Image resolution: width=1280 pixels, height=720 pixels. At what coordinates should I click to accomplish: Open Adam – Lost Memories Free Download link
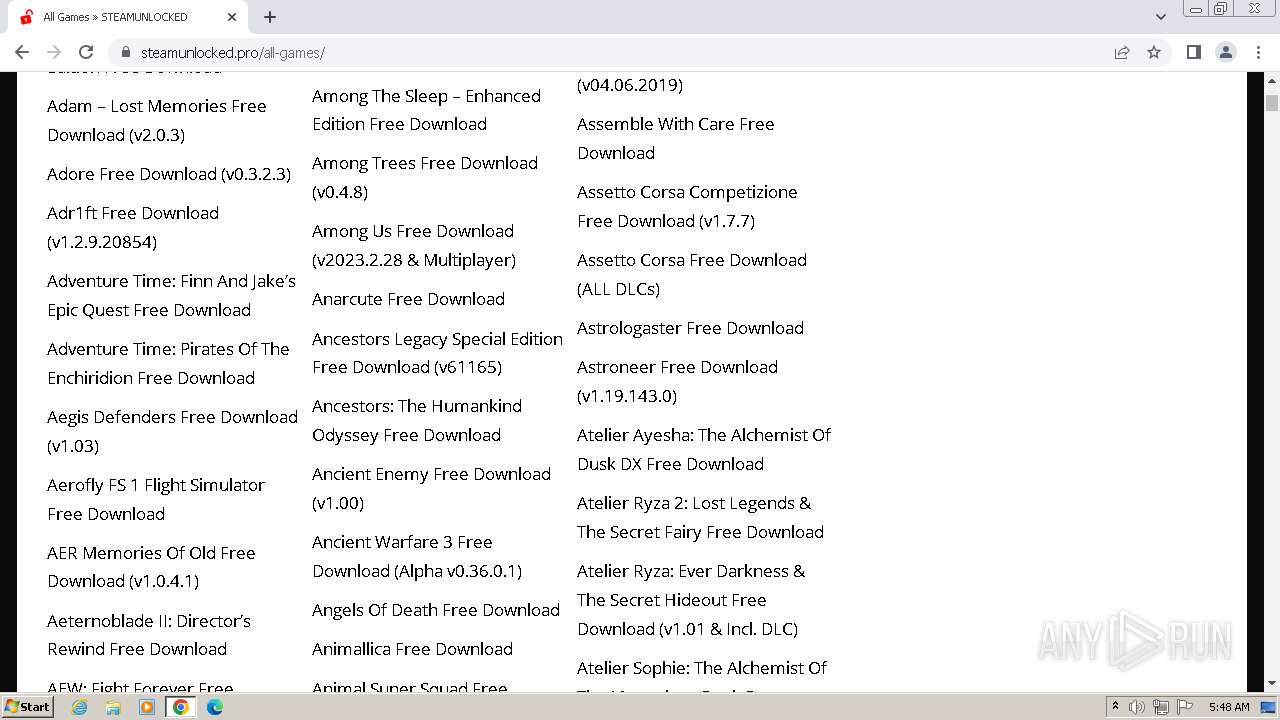(x=157, y=120)
